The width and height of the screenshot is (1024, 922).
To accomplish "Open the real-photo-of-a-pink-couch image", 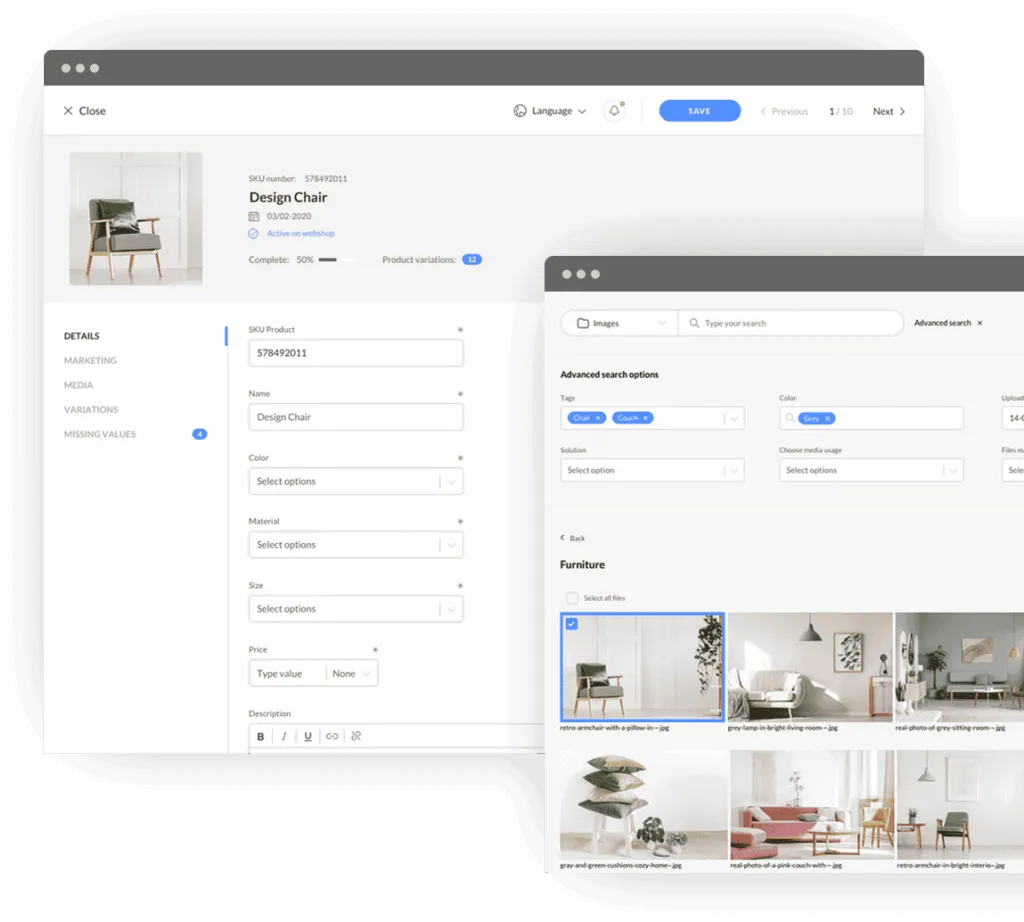I will click(812, 804).
